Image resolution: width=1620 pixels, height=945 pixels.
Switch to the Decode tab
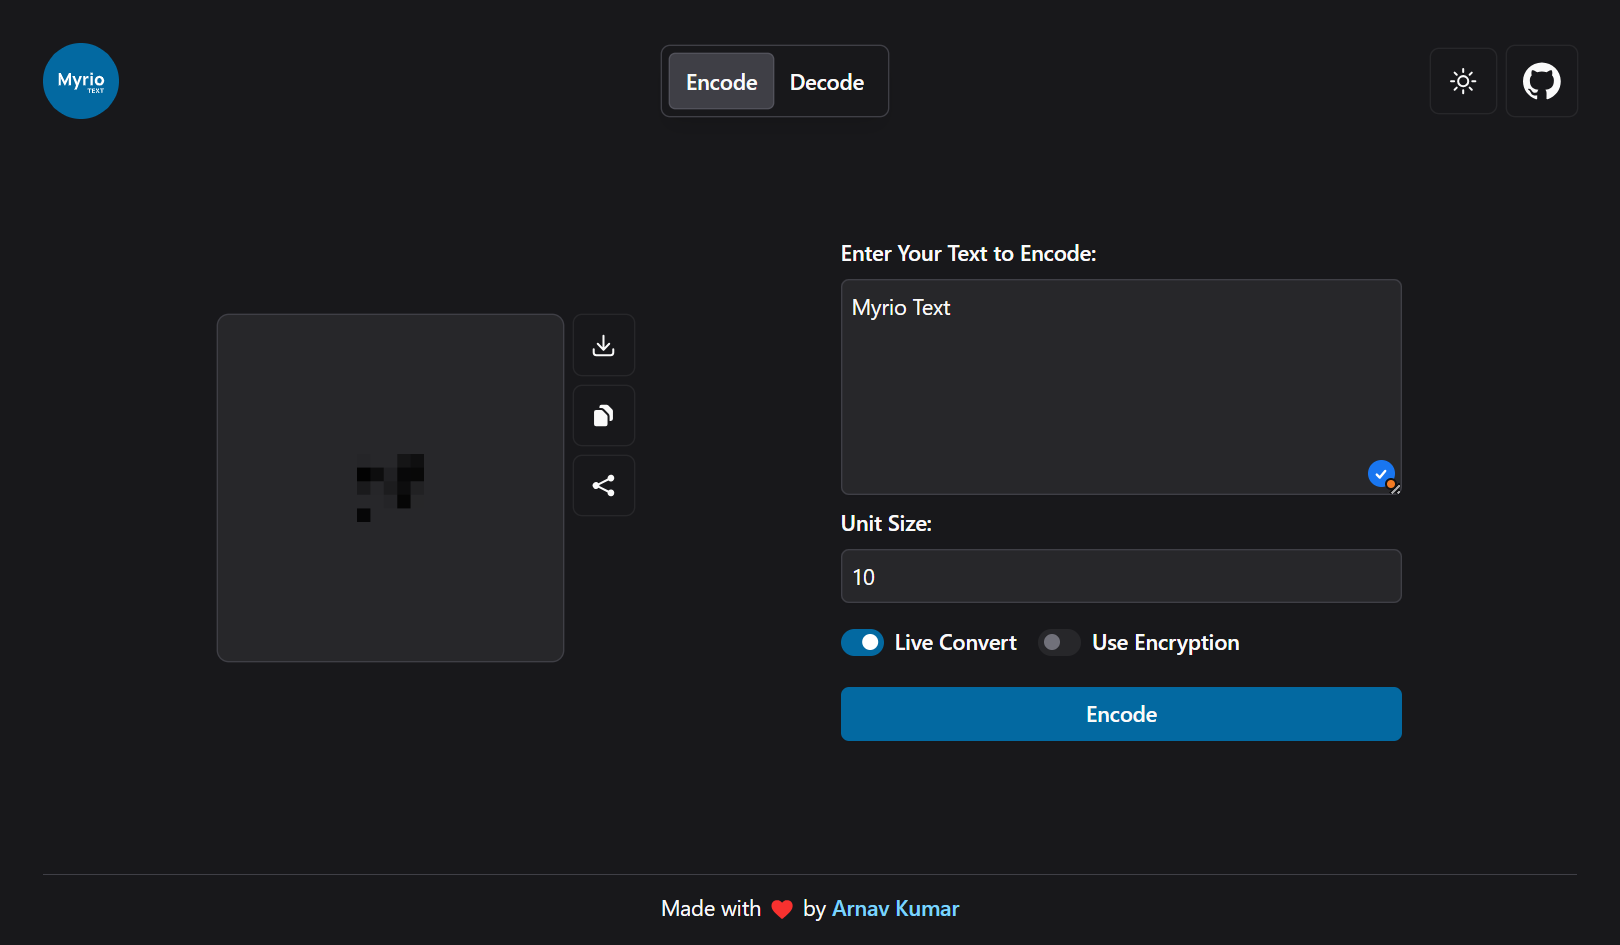coord(827,82)
